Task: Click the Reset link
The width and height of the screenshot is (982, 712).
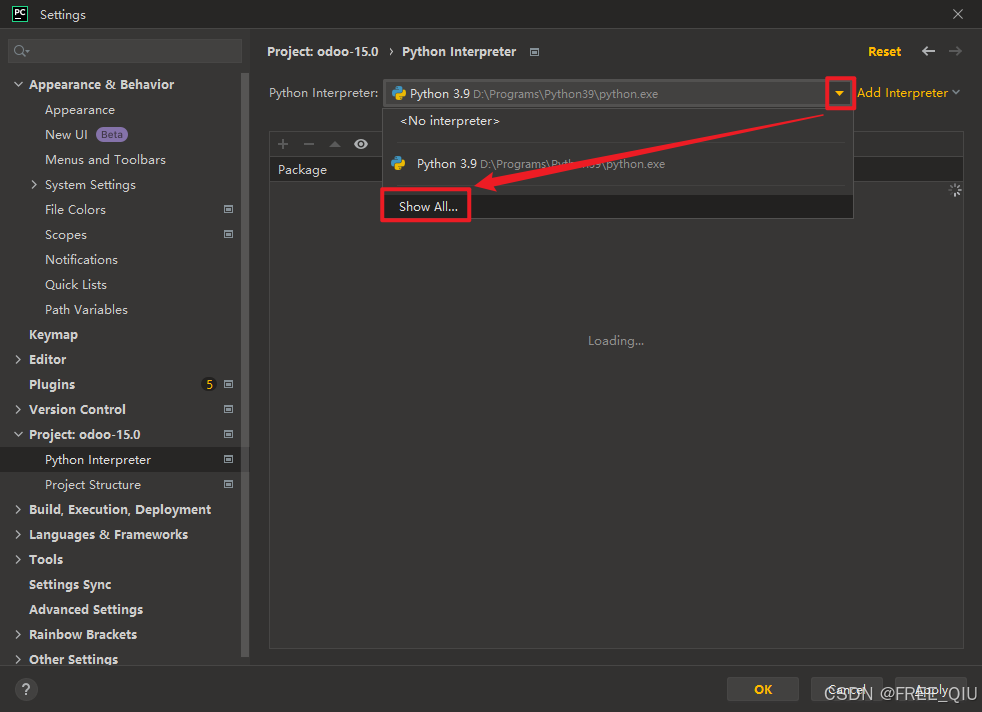Action: [x=884, y=51]
